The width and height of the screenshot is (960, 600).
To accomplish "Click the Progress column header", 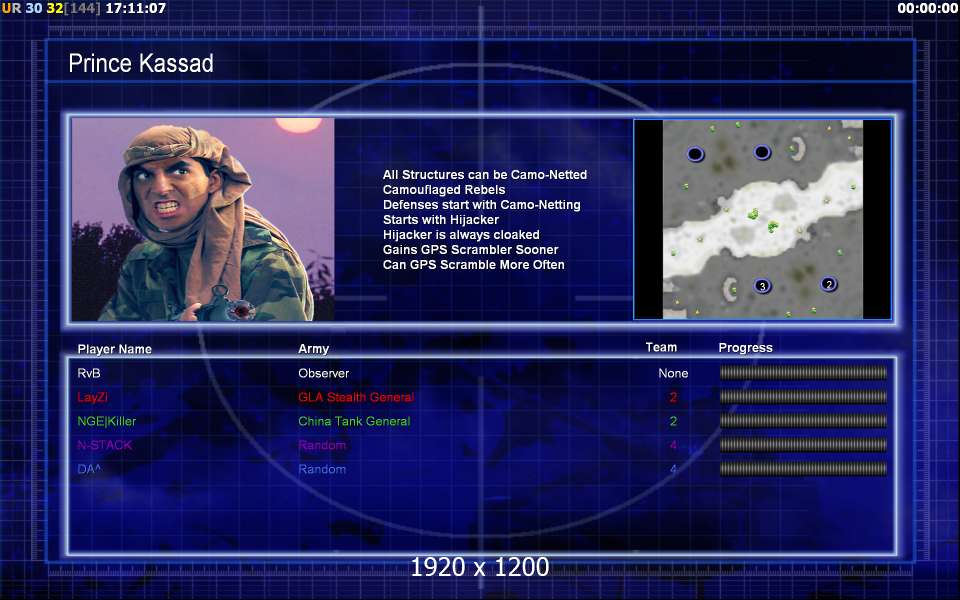I will 745,348.
